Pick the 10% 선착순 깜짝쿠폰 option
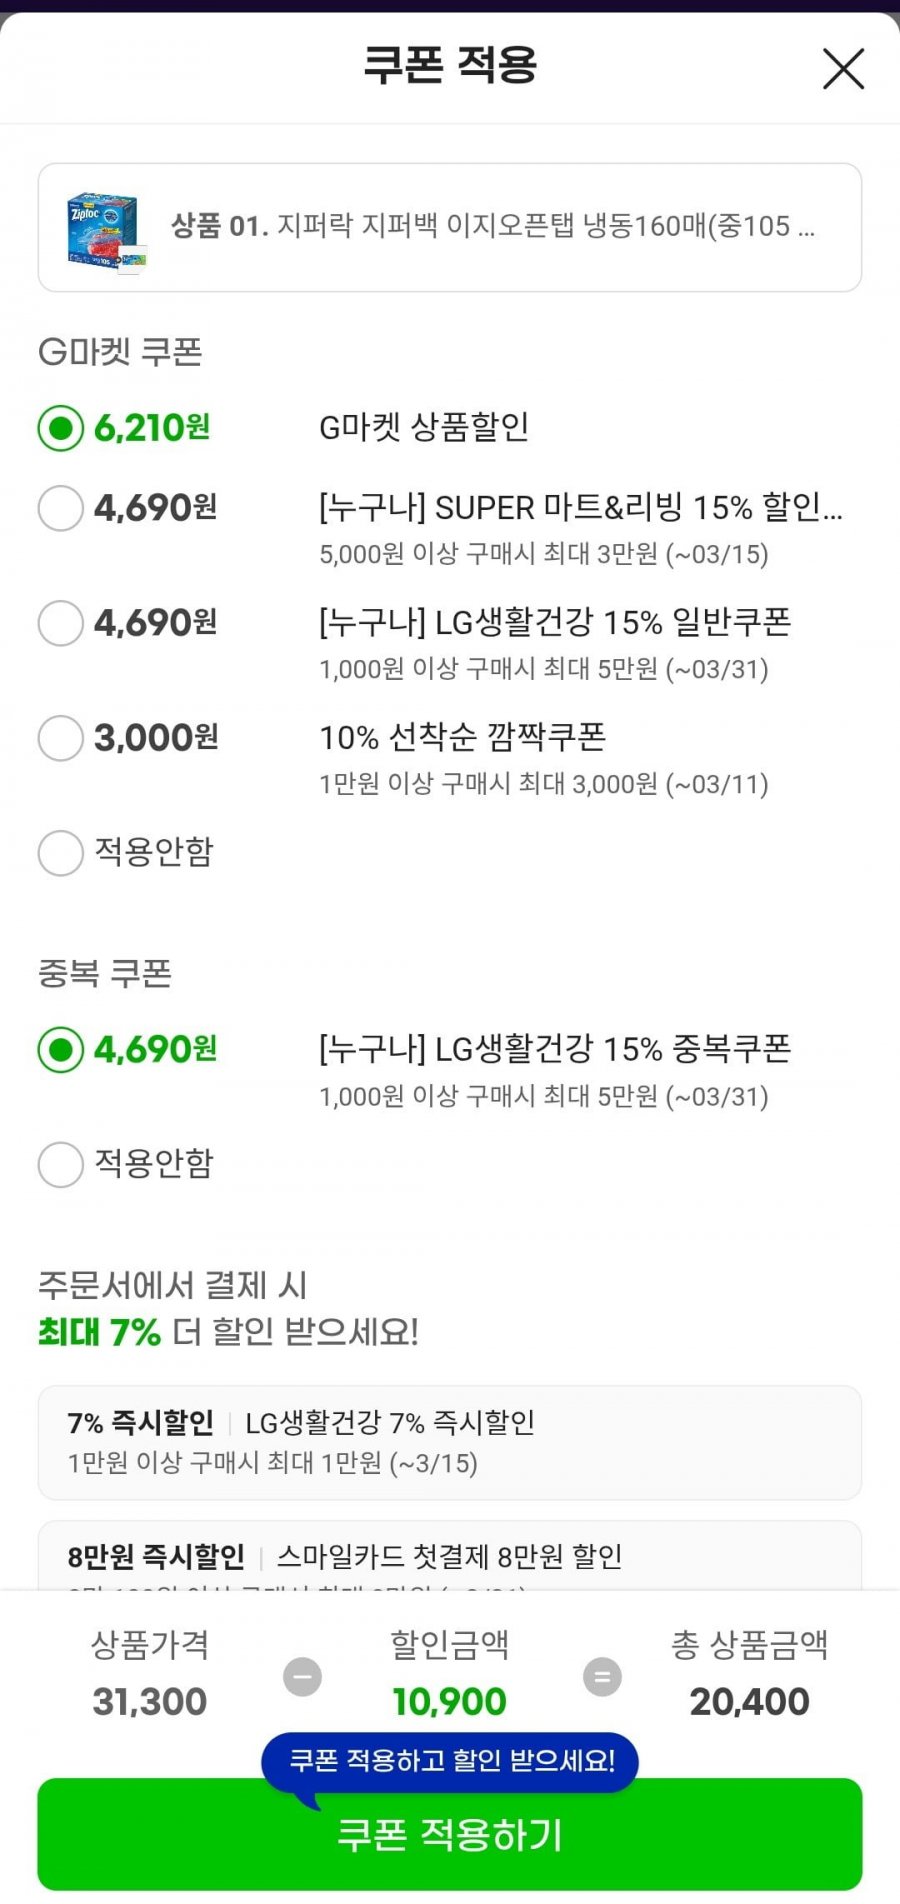The image size is (900, 1904). coord(61,738)
